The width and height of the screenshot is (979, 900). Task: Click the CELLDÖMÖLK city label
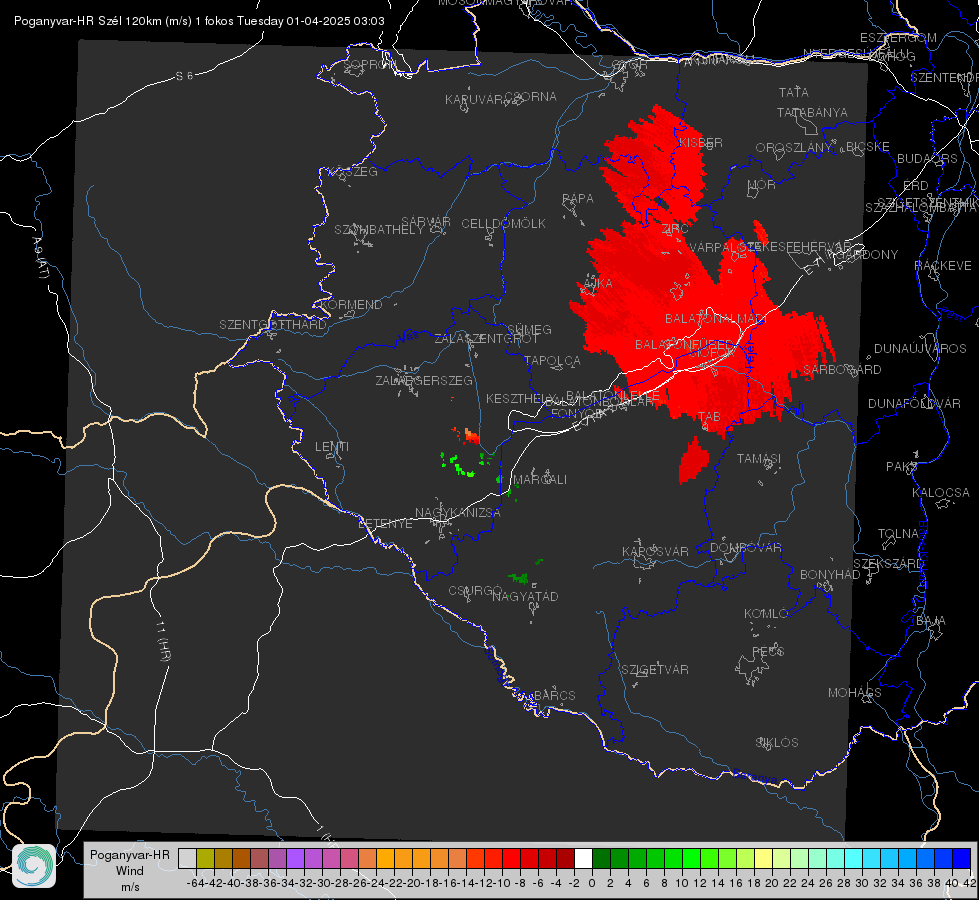[504, 224]
